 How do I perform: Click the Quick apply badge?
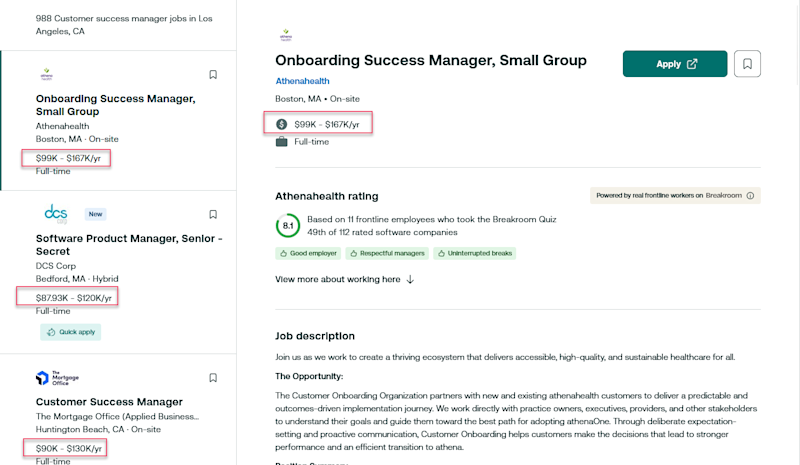point(70,332)
